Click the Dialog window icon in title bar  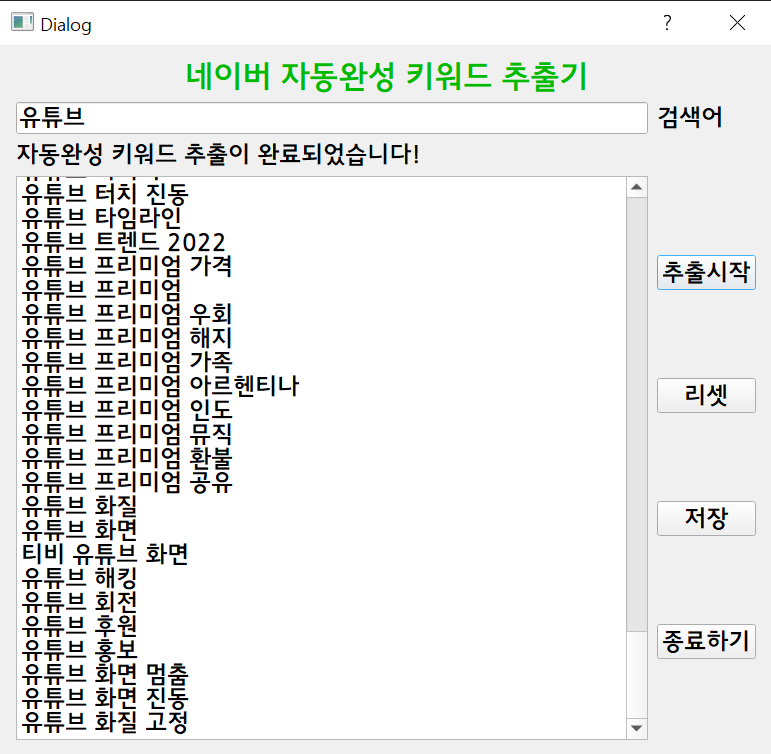(22, 23)
